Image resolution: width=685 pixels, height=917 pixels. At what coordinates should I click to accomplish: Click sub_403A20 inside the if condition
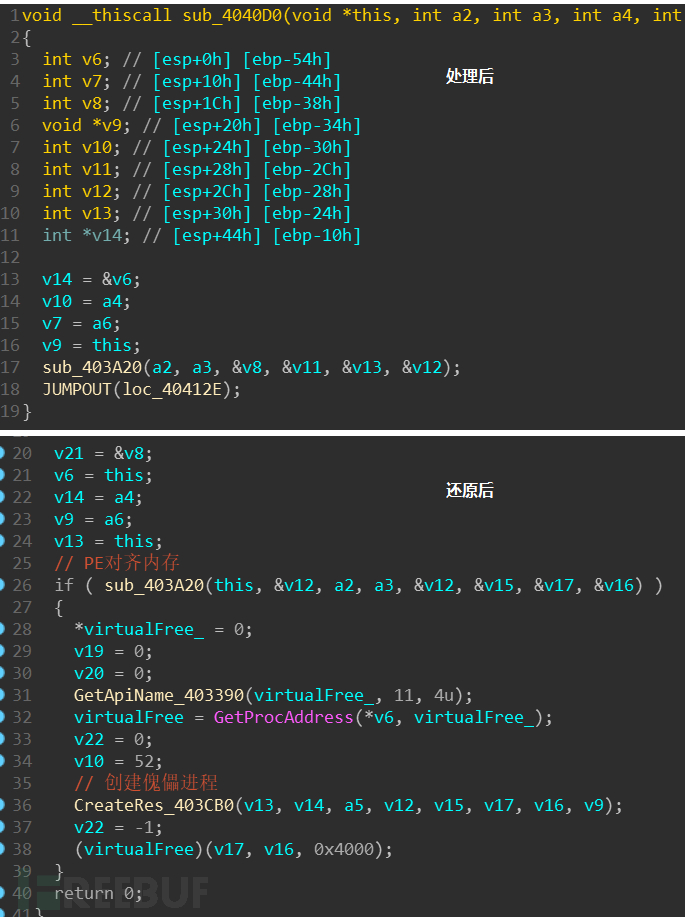click(x=154, y=585)
